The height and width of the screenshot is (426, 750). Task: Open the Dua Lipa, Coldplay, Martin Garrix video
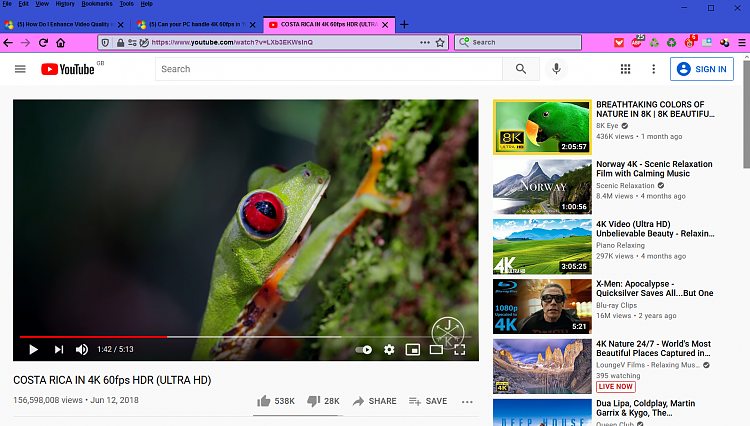pyautogui.click(x=646, y=408)
